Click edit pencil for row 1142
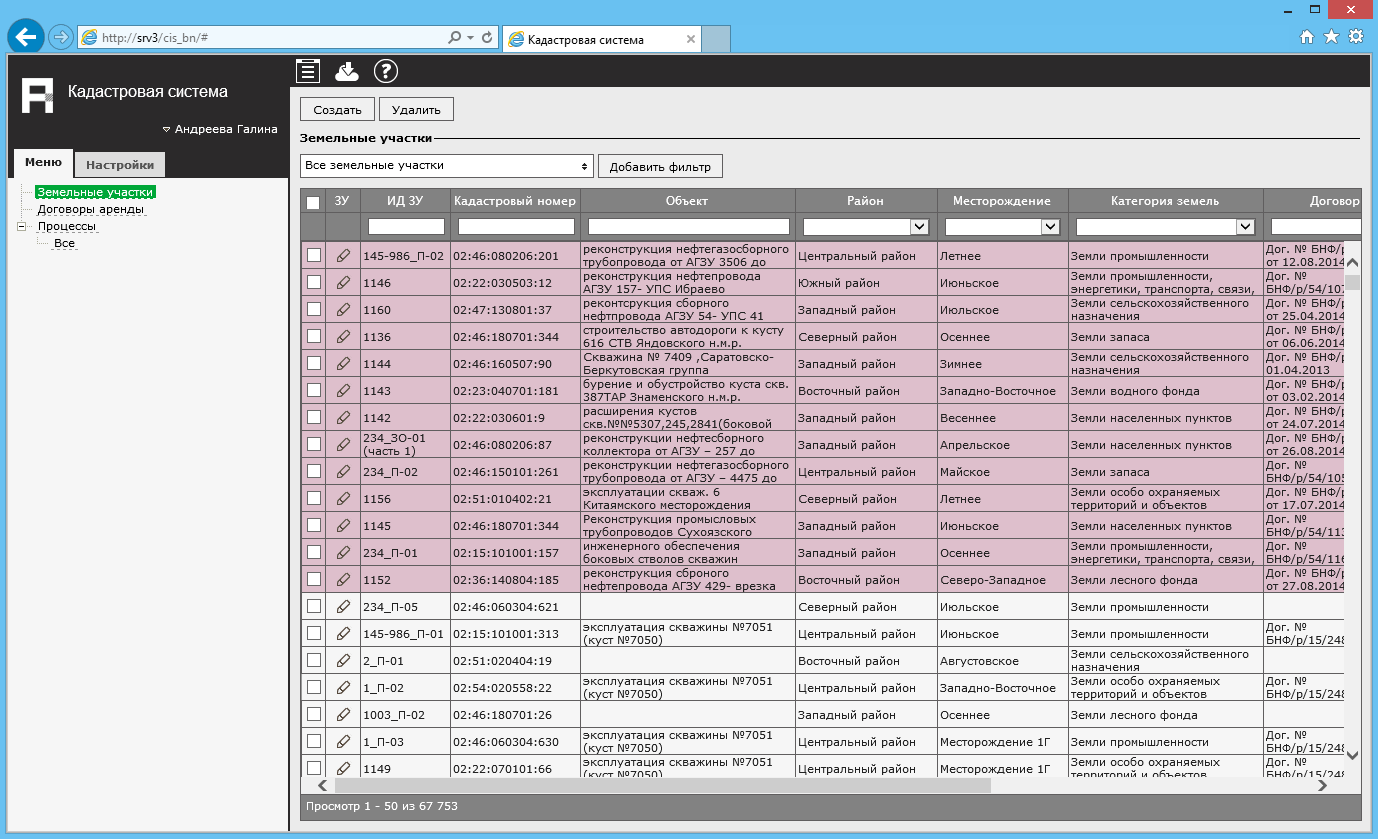 coord(343,417)
